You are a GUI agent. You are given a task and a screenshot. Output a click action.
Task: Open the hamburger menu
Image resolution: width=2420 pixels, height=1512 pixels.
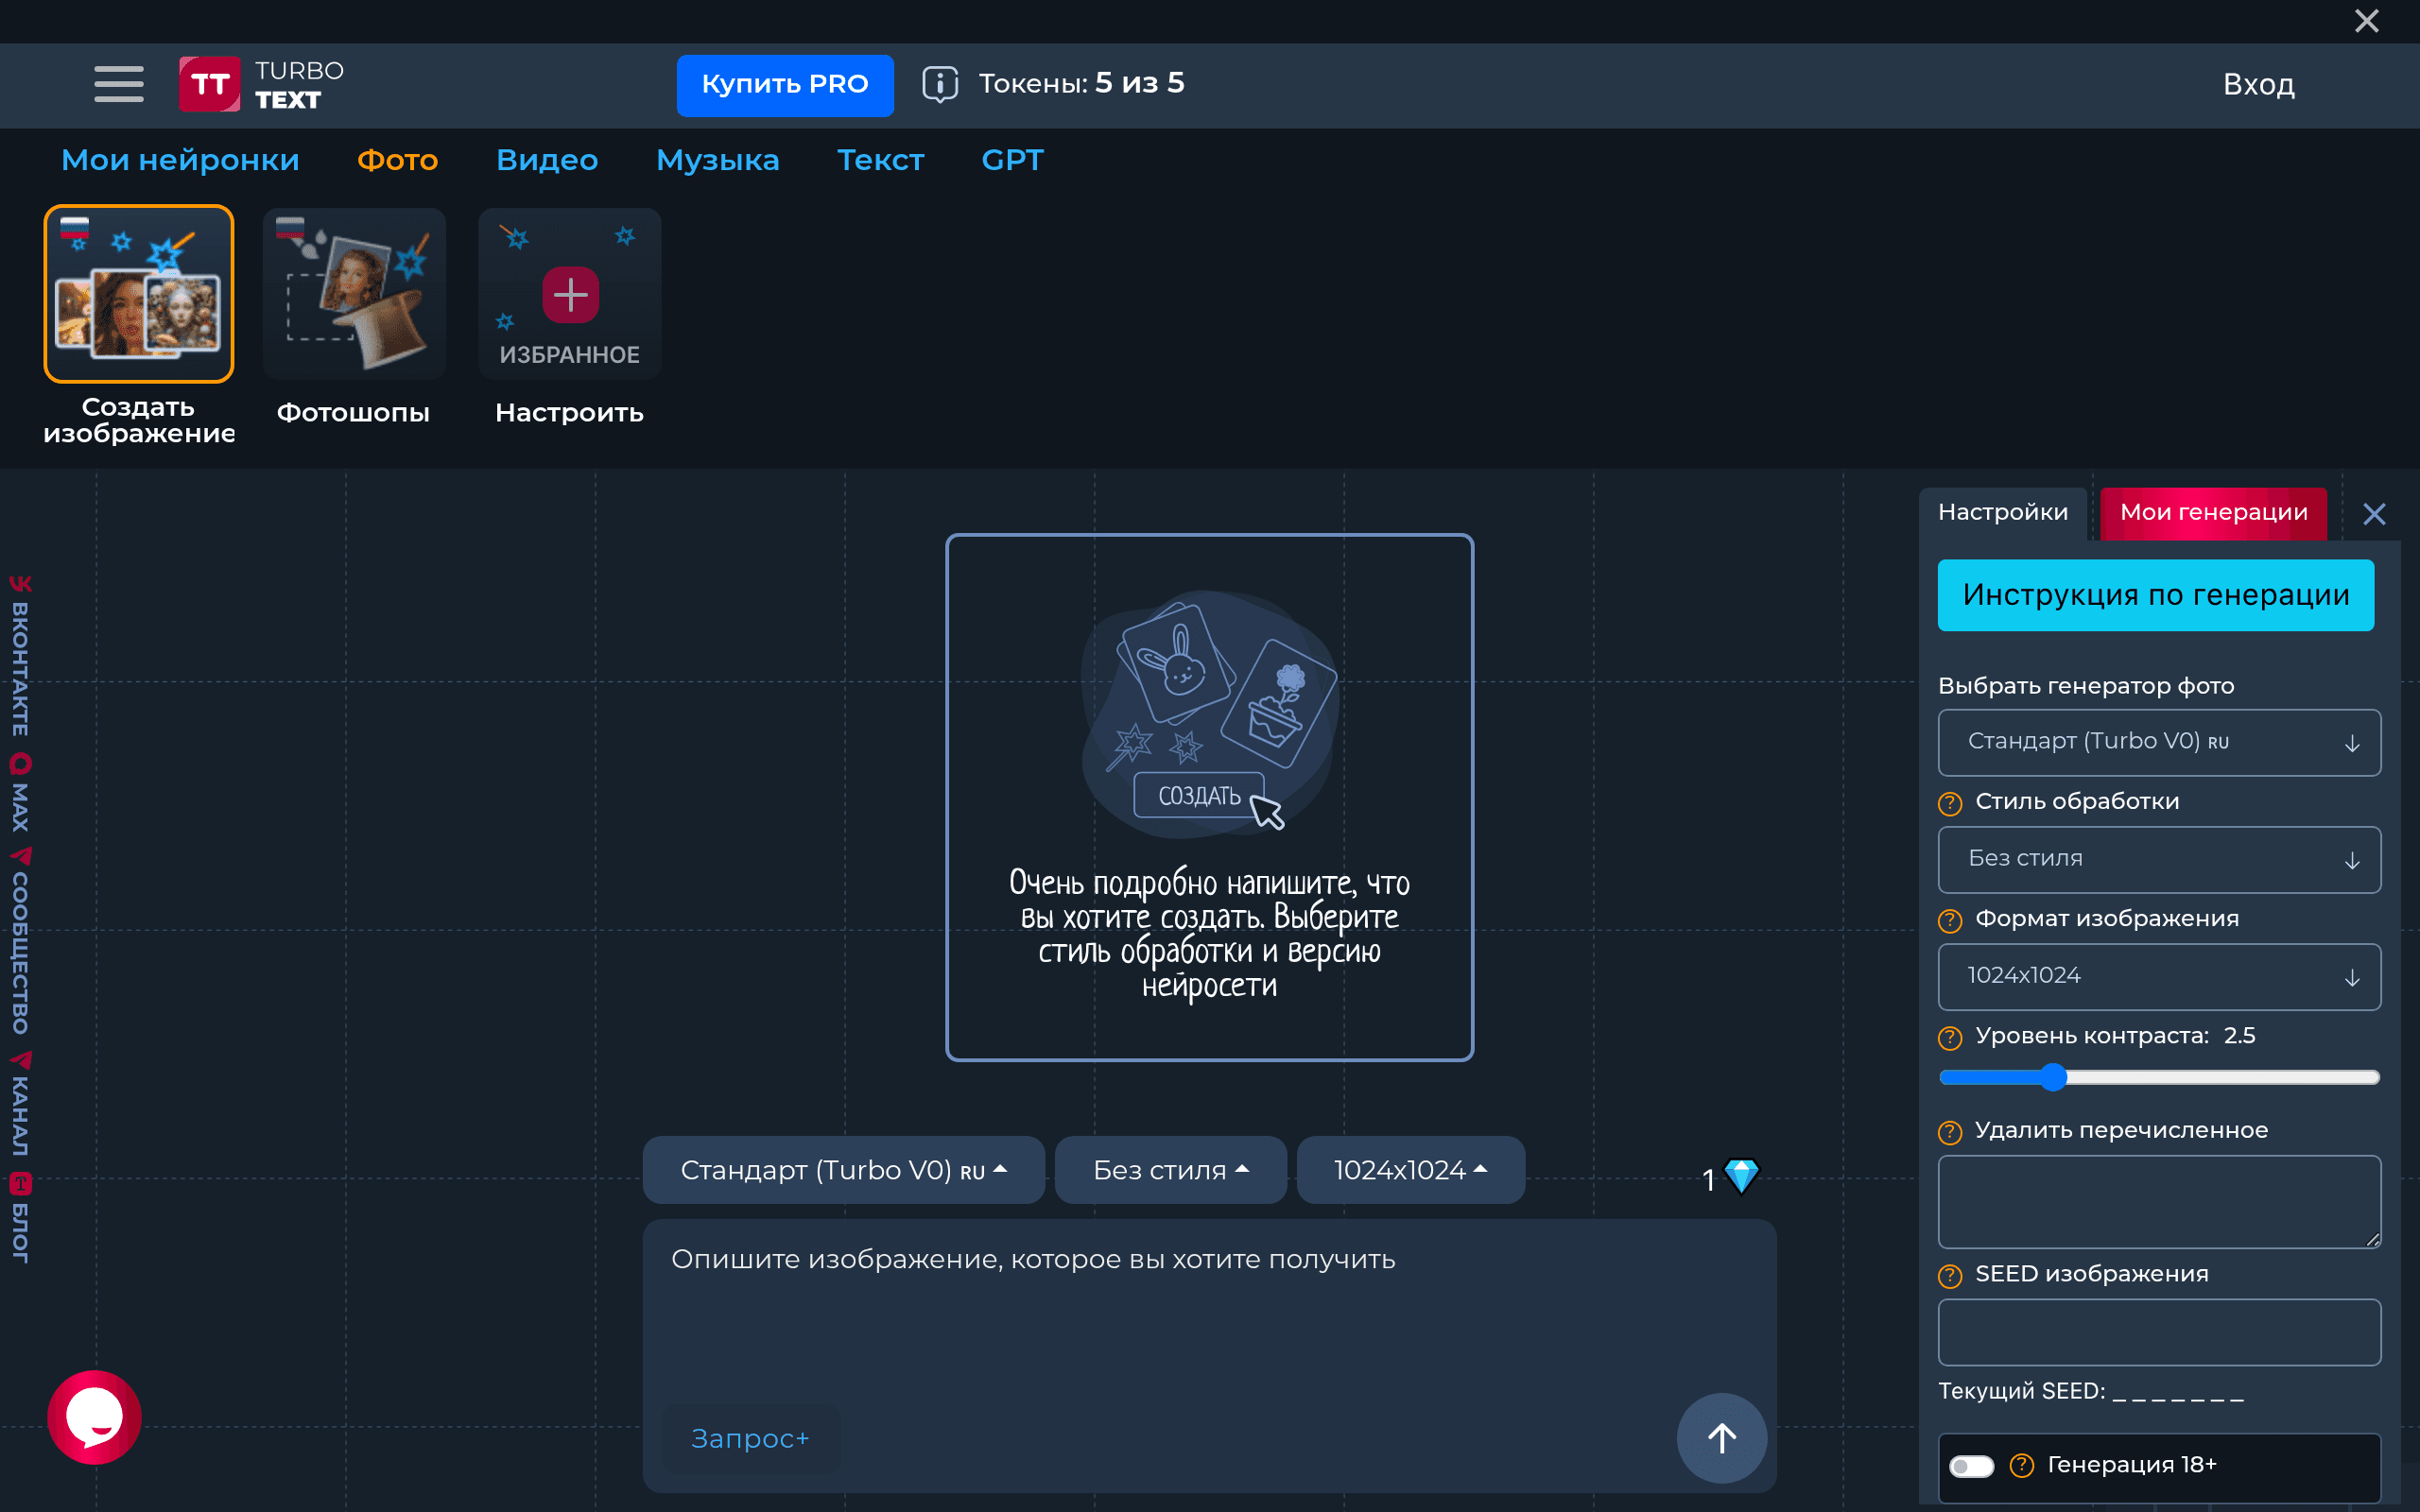(119, 84)
